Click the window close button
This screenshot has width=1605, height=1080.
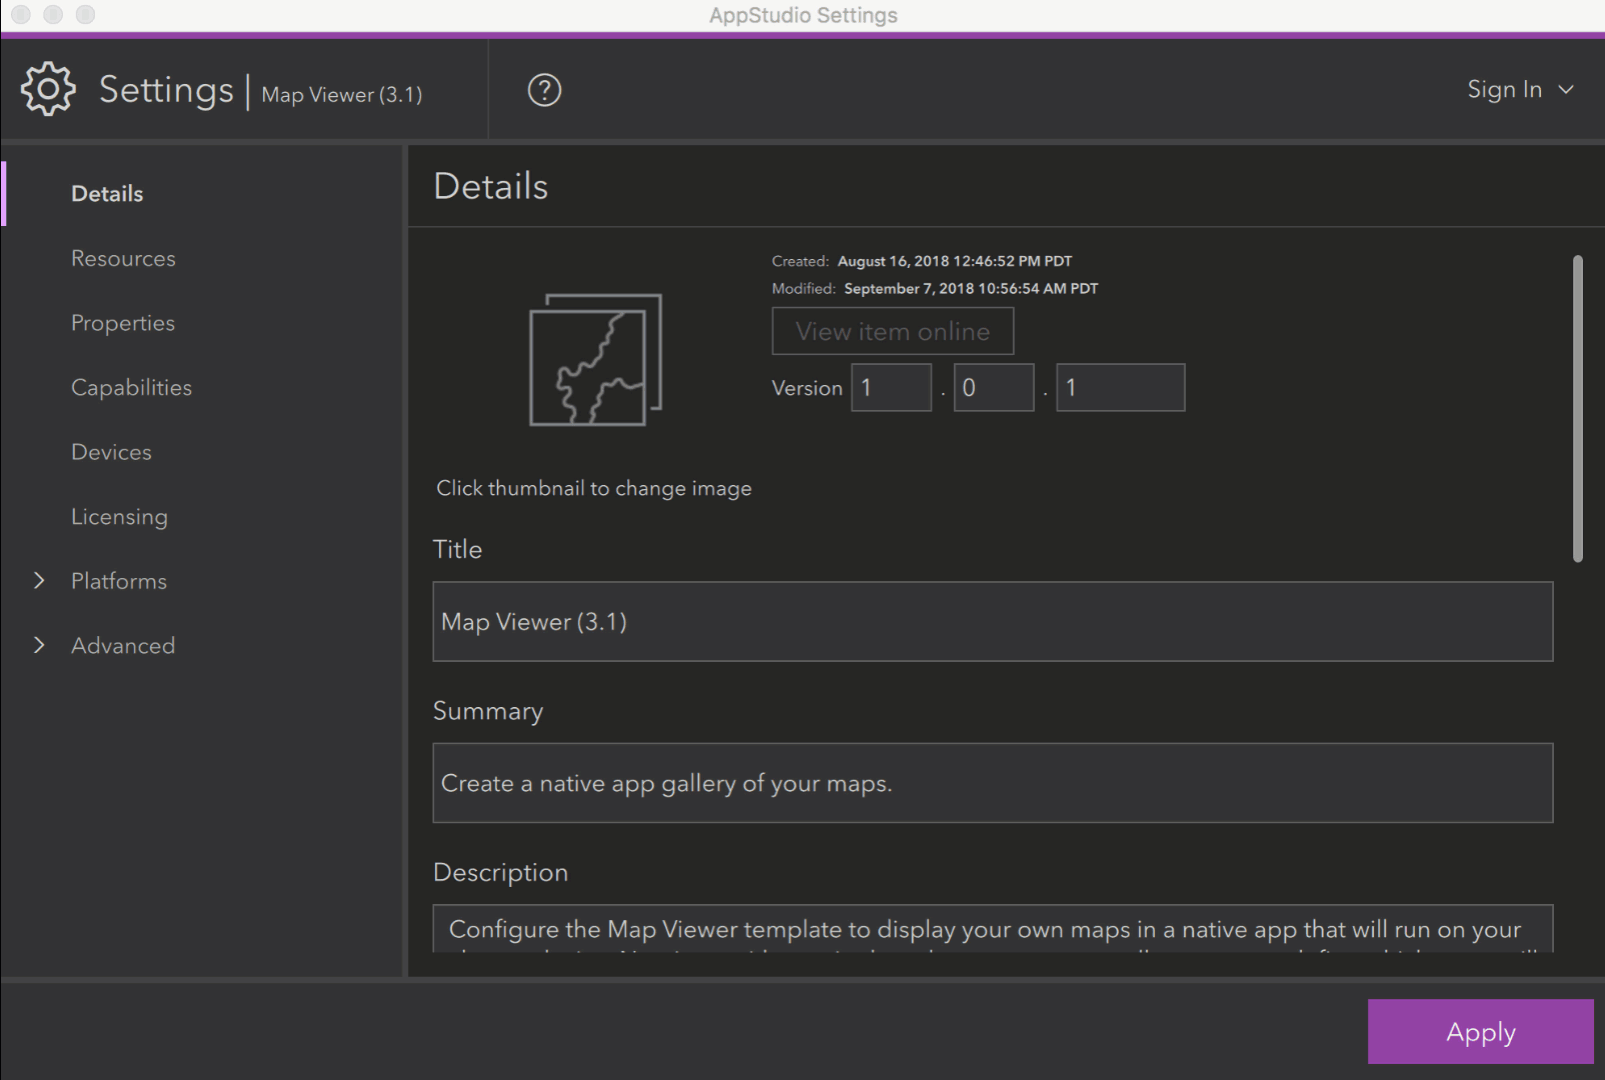click(21, 14)
